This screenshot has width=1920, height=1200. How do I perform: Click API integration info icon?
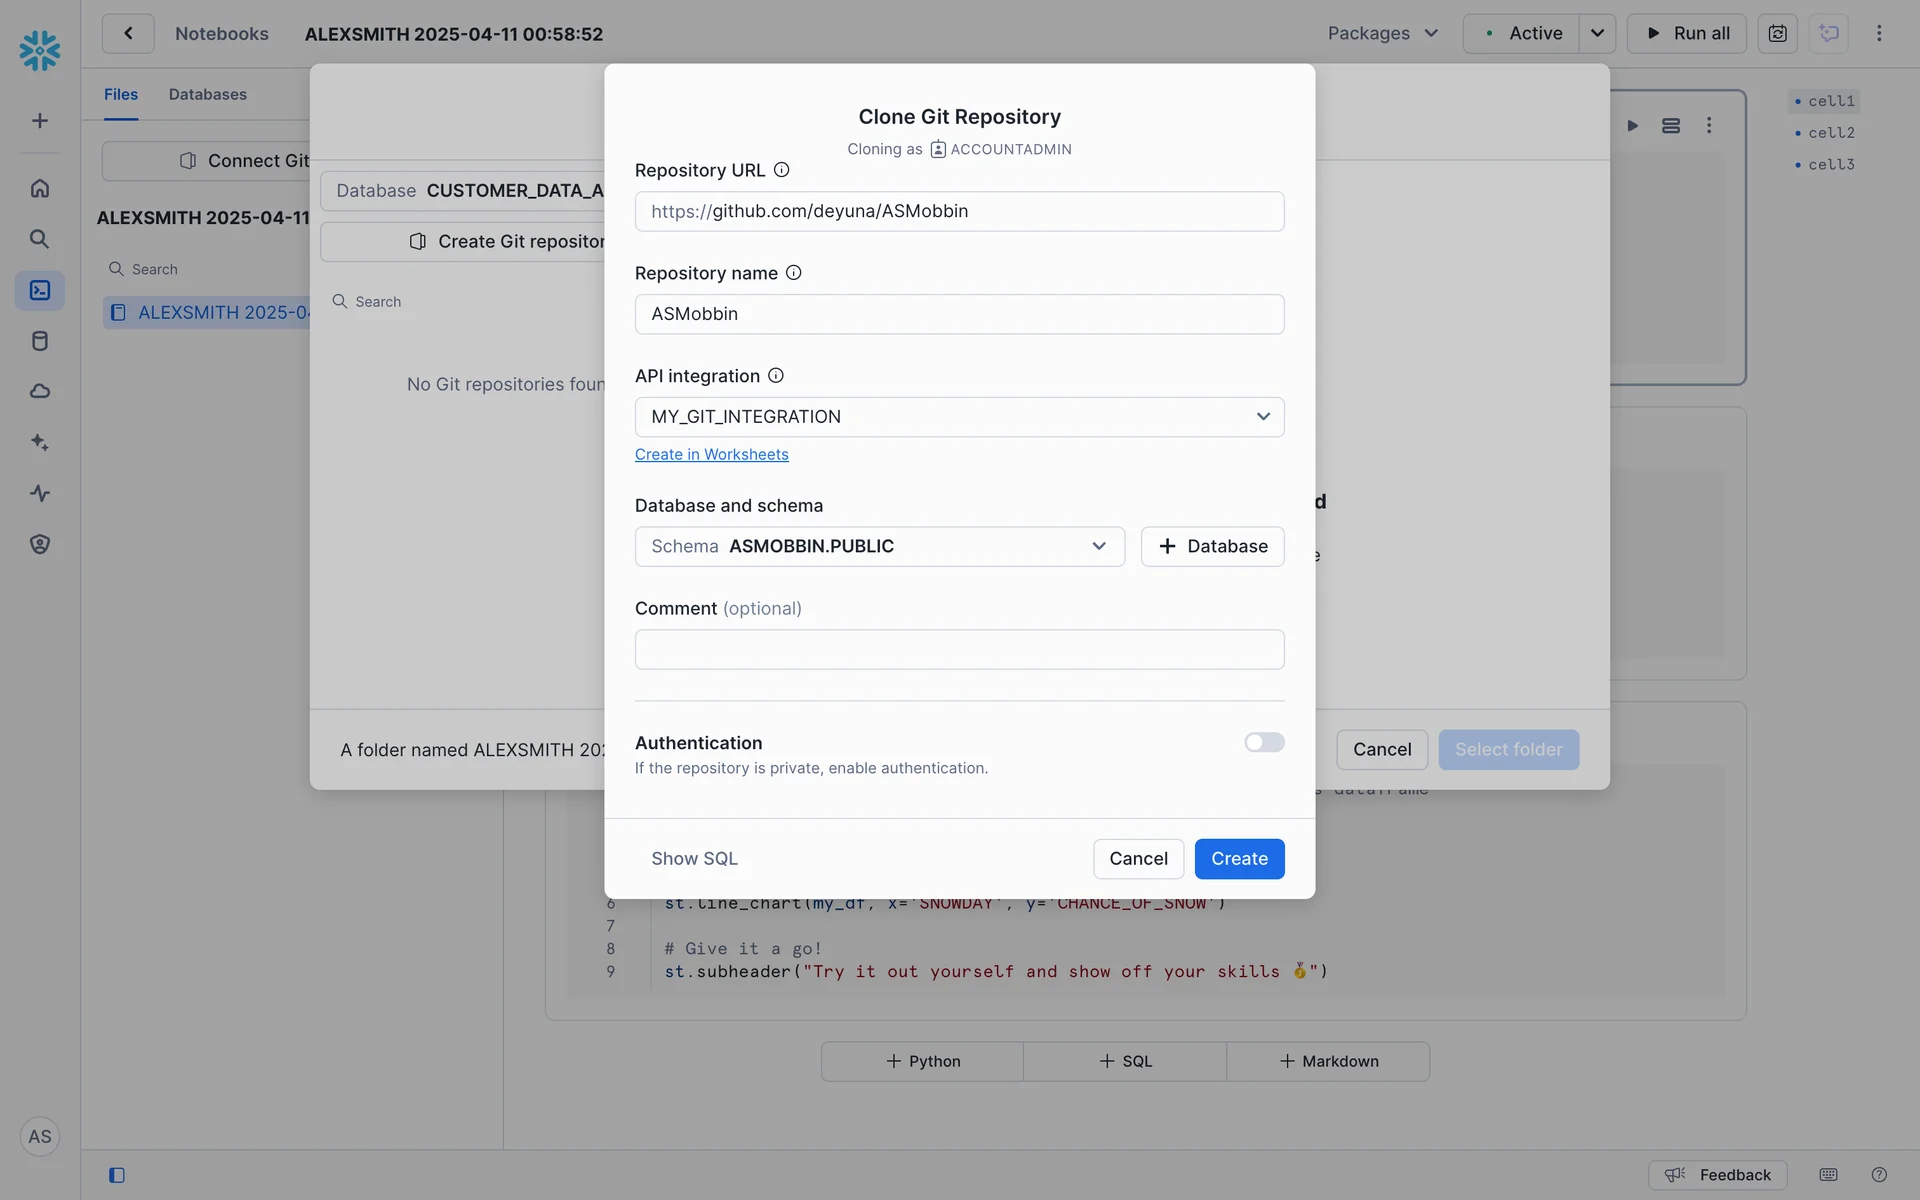point(776,376)
